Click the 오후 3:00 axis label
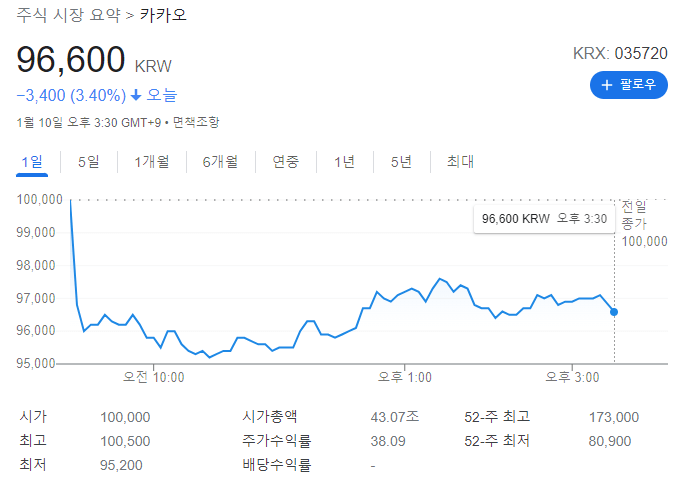 click(572, 377)
